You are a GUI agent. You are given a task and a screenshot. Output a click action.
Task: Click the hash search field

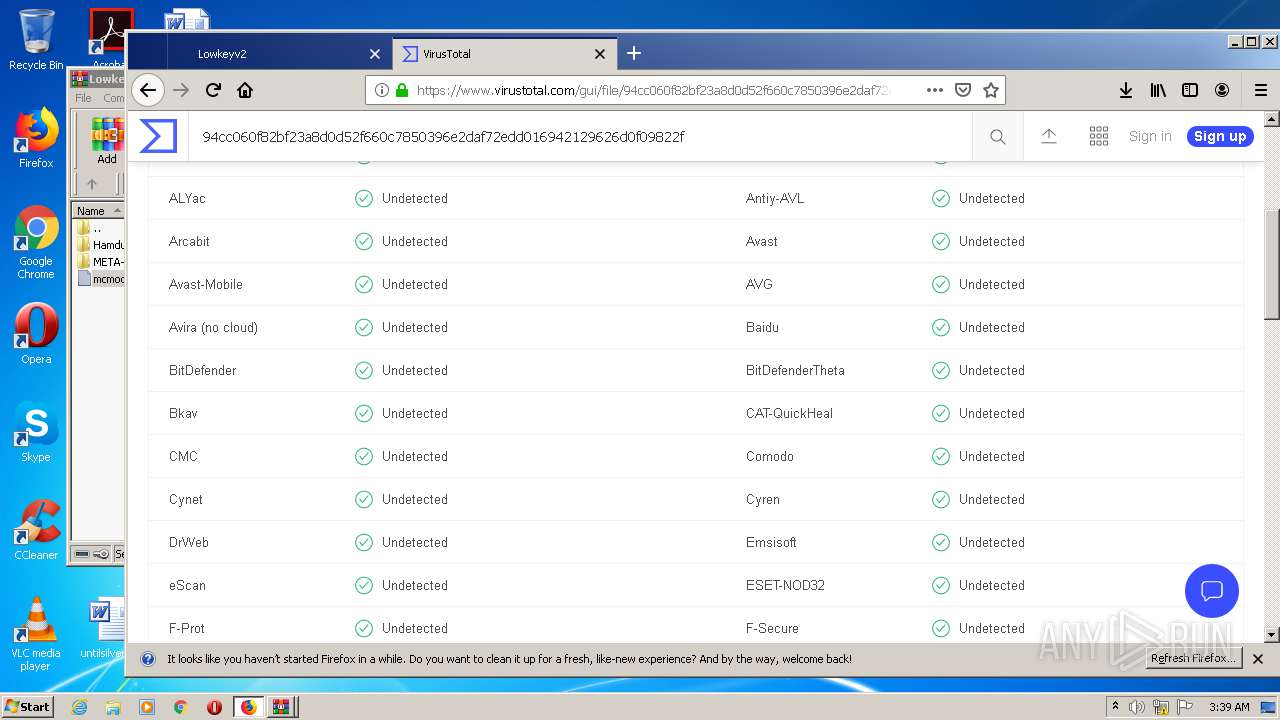(x=580, y=137)
